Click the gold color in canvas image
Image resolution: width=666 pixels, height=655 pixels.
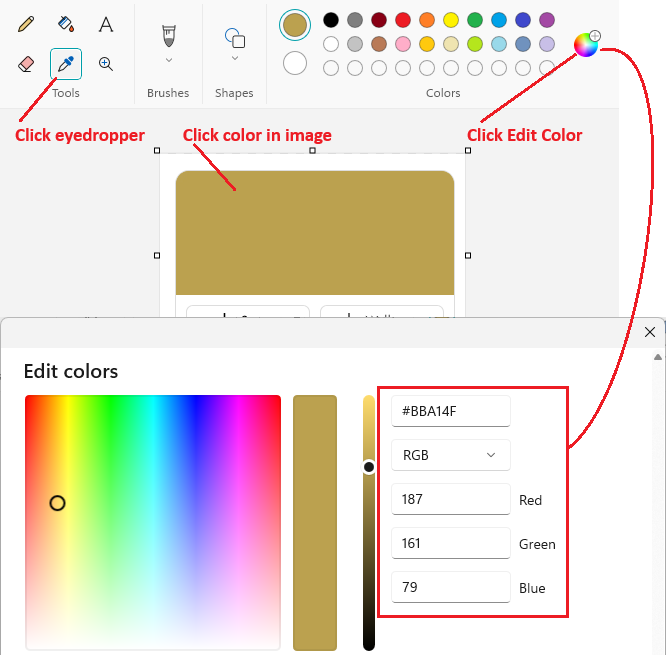[315, 233]
